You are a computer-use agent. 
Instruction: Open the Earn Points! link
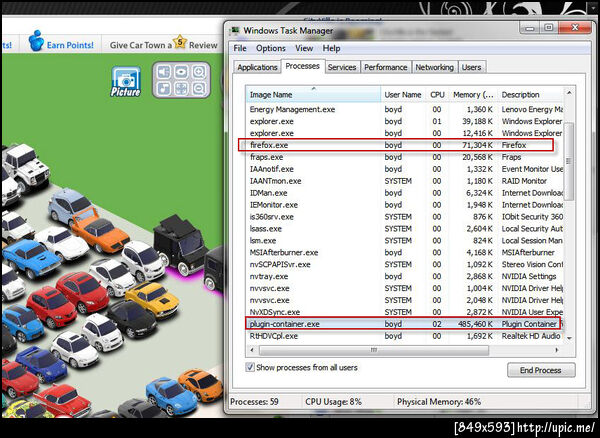pyautogui.click(x=70, y=45)
